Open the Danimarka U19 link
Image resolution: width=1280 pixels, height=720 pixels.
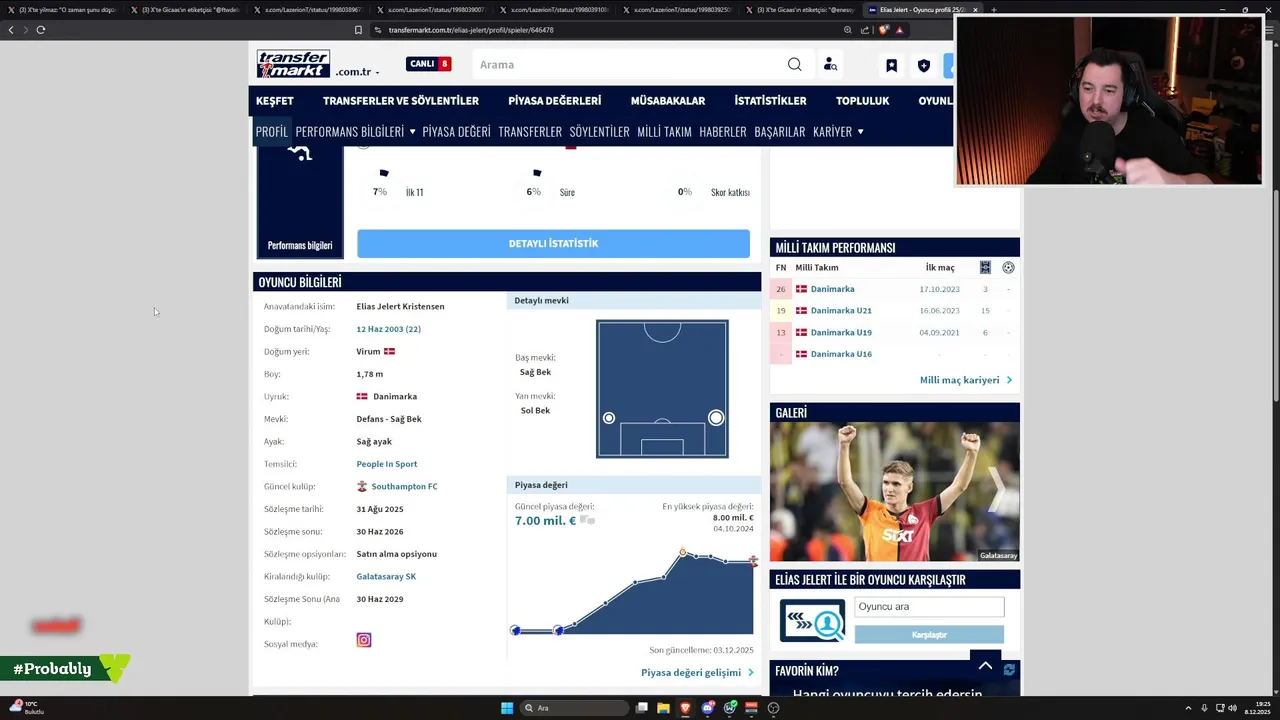[x=841, y=332]
